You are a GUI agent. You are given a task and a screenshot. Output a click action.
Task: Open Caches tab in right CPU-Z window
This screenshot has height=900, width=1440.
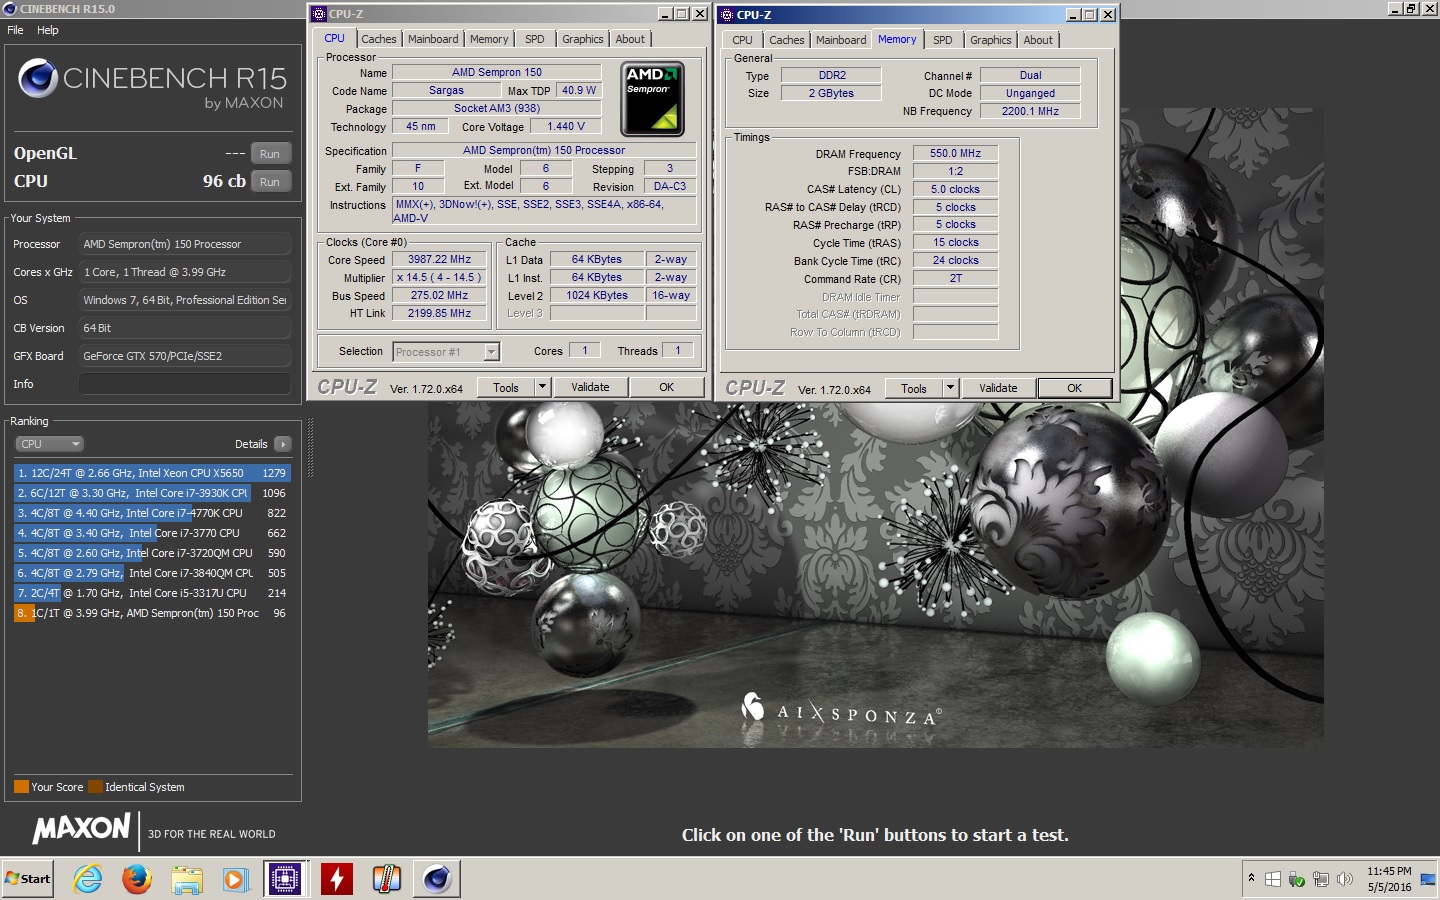click(x=787, y=40)
